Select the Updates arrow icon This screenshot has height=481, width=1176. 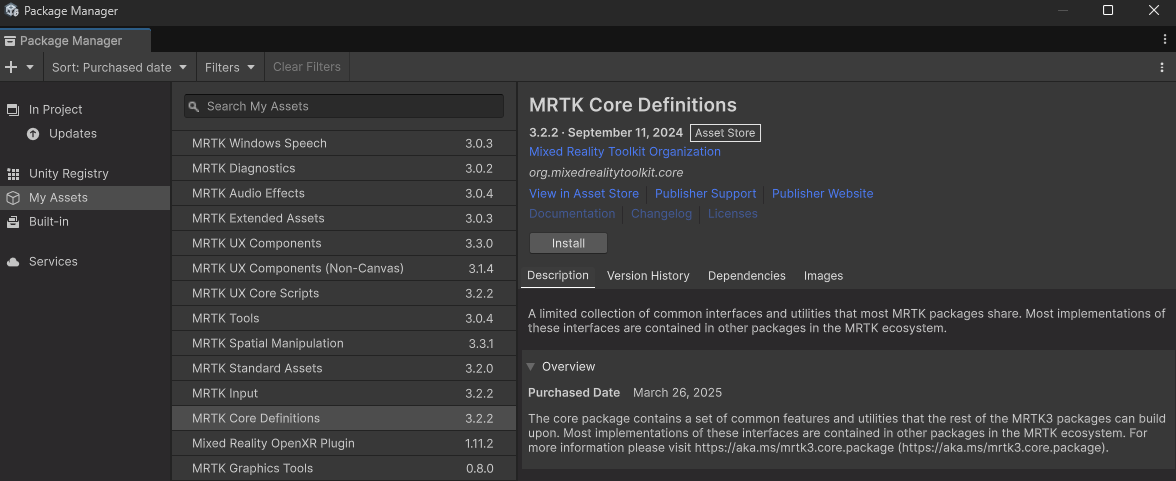(x=33, y=134)
